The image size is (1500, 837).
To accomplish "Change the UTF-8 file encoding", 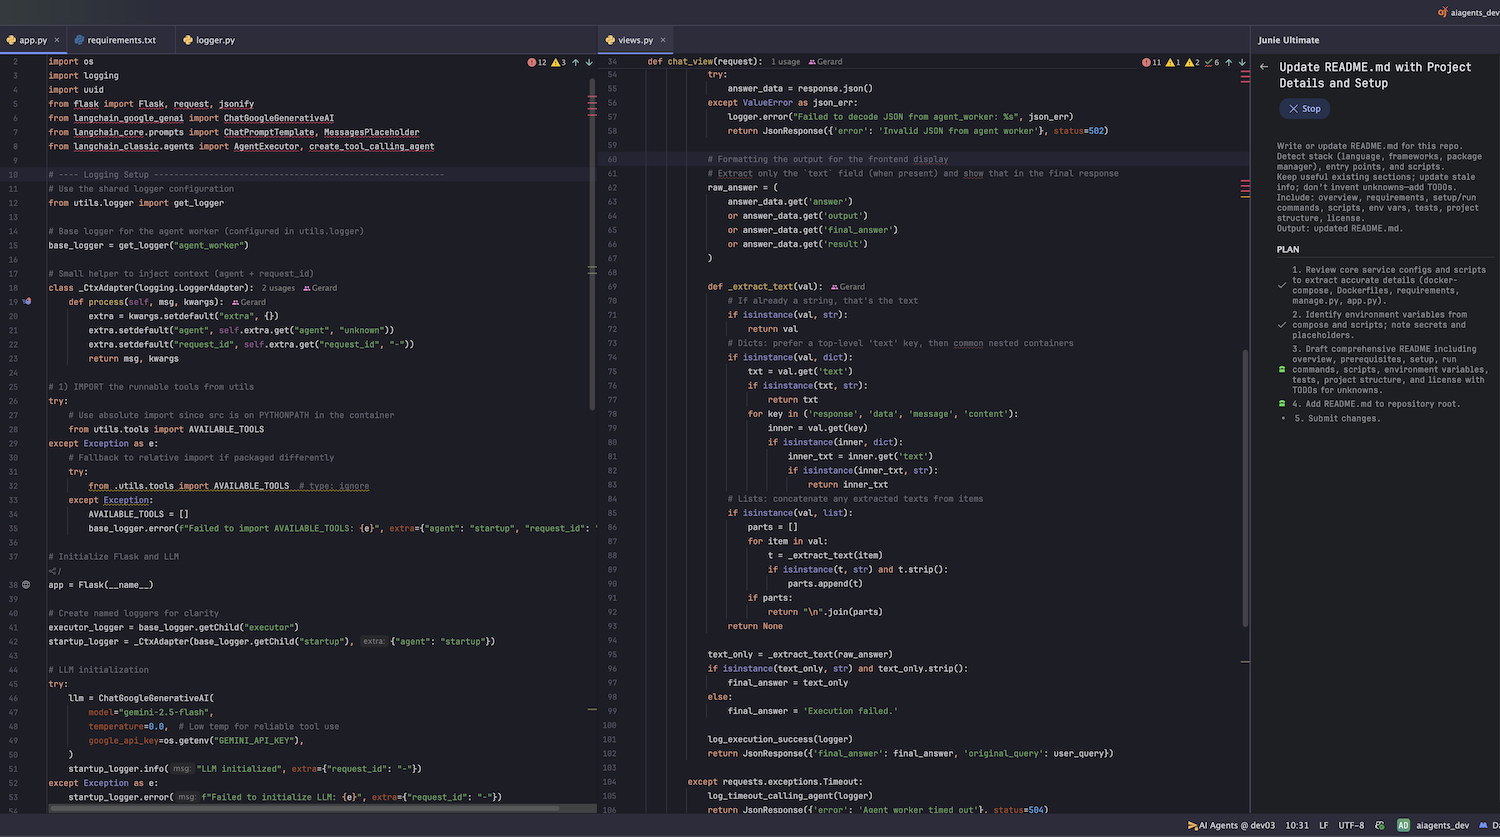I will coord(1350,825).
